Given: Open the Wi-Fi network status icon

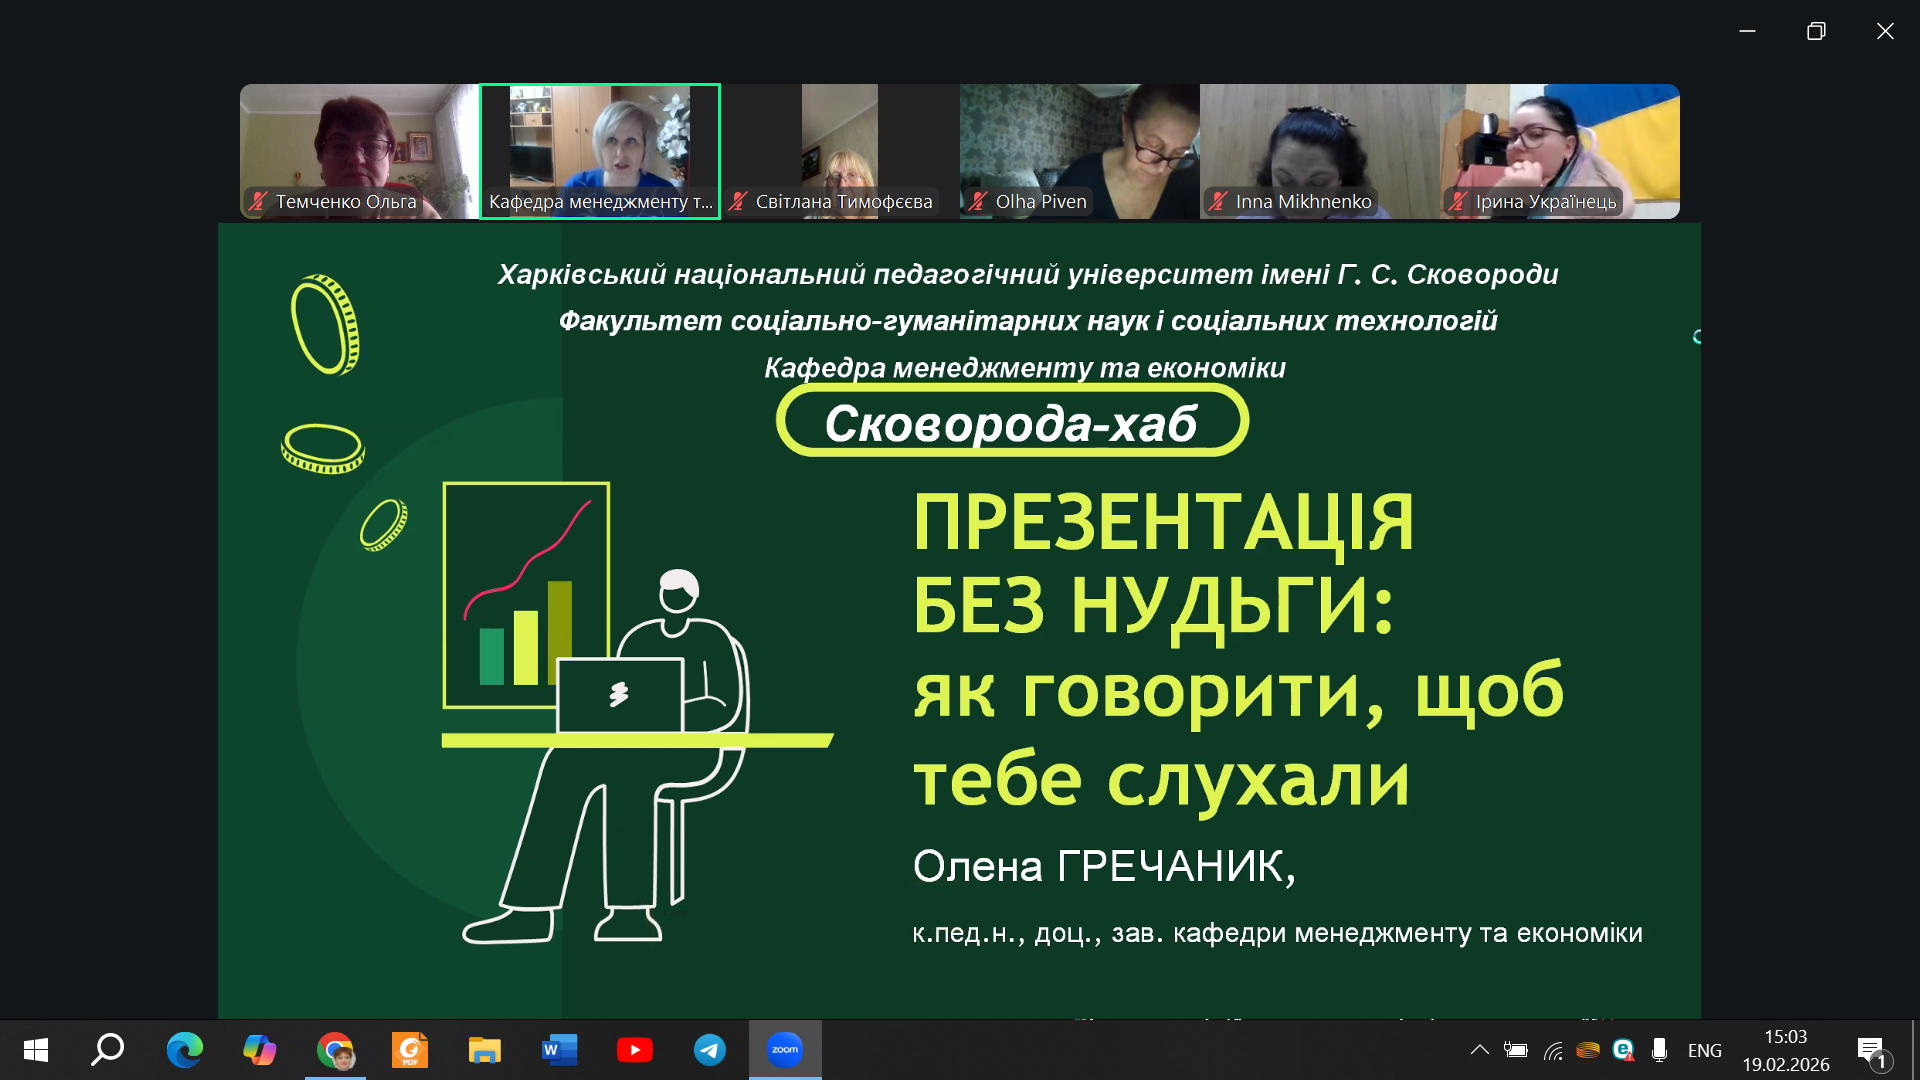Looking at the screenshot, I should pyautogui.click(x=1553, y=1050).
